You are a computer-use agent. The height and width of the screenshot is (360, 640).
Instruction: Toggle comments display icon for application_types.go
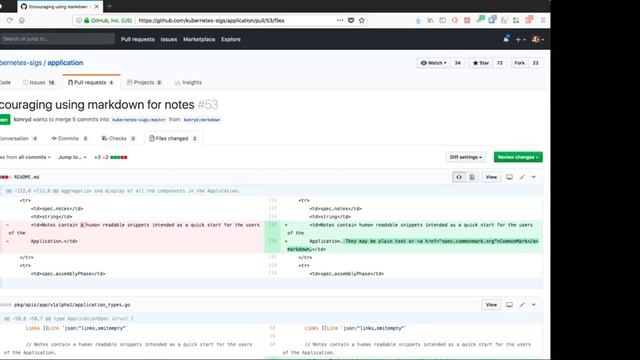point(509,305)
